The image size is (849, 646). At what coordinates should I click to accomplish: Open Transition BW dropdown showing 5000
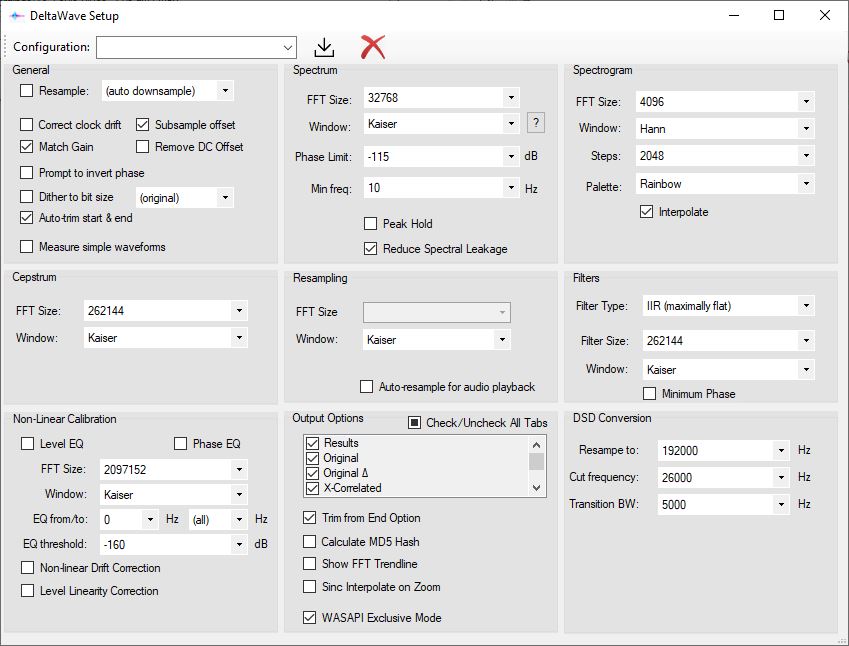(x=723, y=505)
